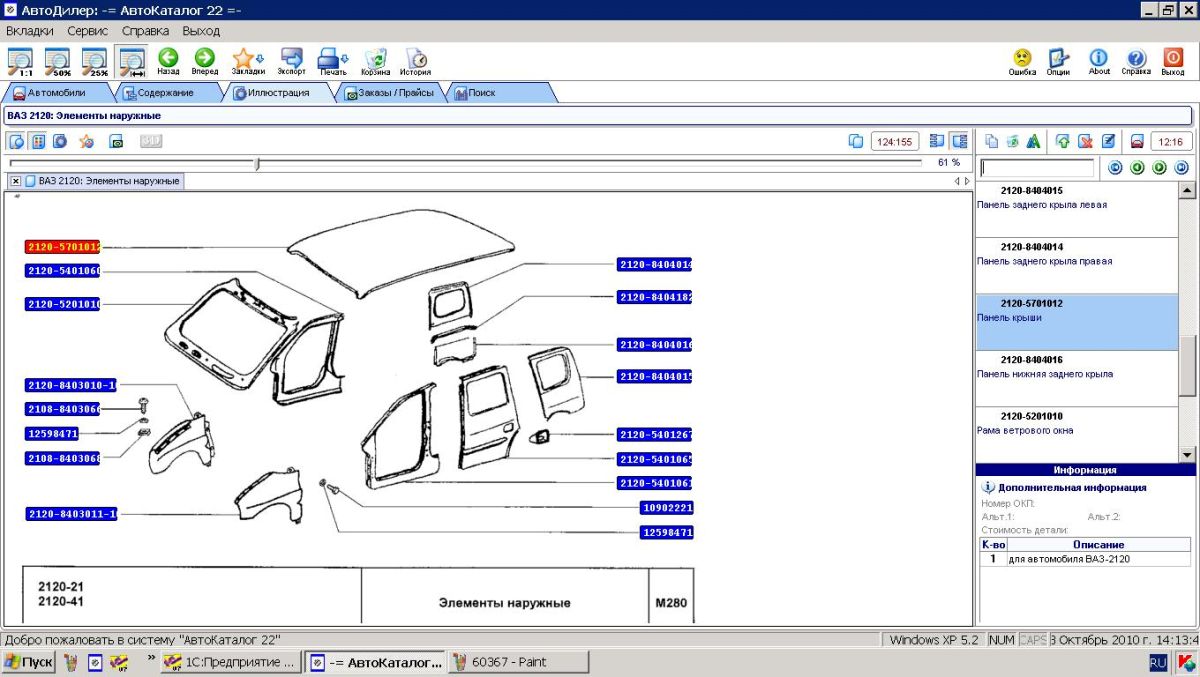Image resolution: width=1200 pixels, height=677 pixels.
Task: Click the green up-arrow icon
Action: pyautogui.click(x=1062, y=141)
